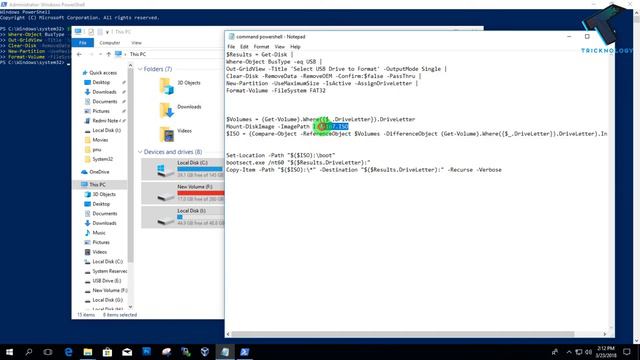Open the recent locations dropdown in Explorer
This screenshot has width=640, height=360.
pos(100,54)
